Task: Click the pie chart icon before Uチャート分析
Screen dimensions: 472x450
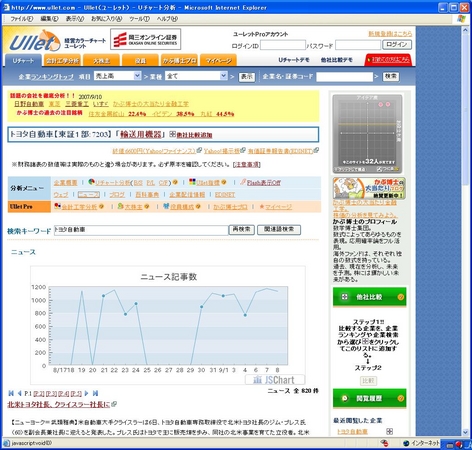Action: point(91,182)
